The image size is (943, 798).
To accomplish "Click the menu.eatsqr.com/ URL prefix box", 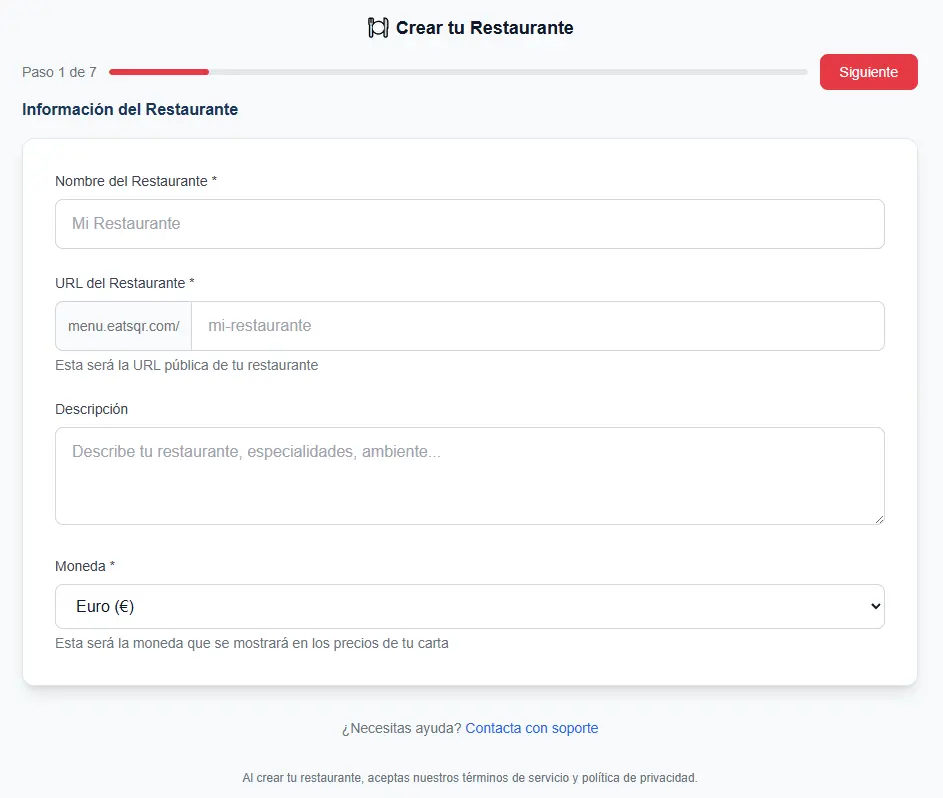I will point(123,325).
